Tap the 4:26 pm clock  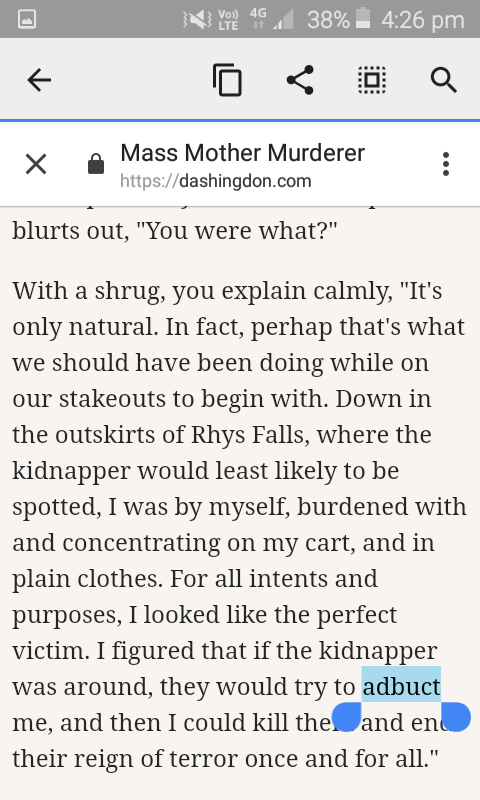[423, 20]
